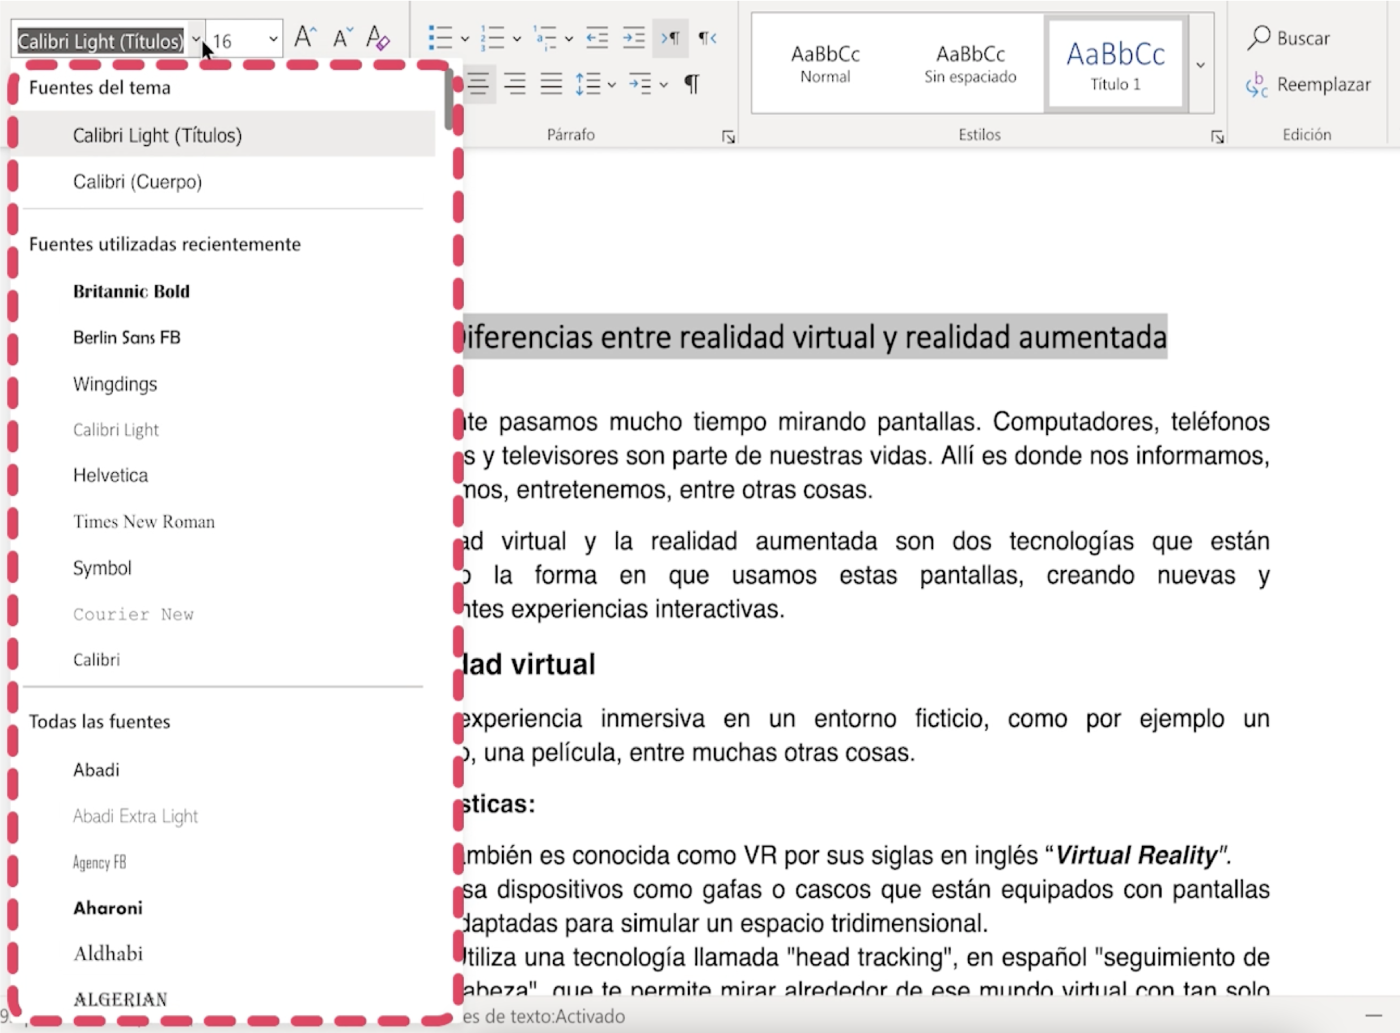The width and height of the screenshot is (1400, 1033).
Task: Select Britannic Bold font
Action: (x=227, y=291)
